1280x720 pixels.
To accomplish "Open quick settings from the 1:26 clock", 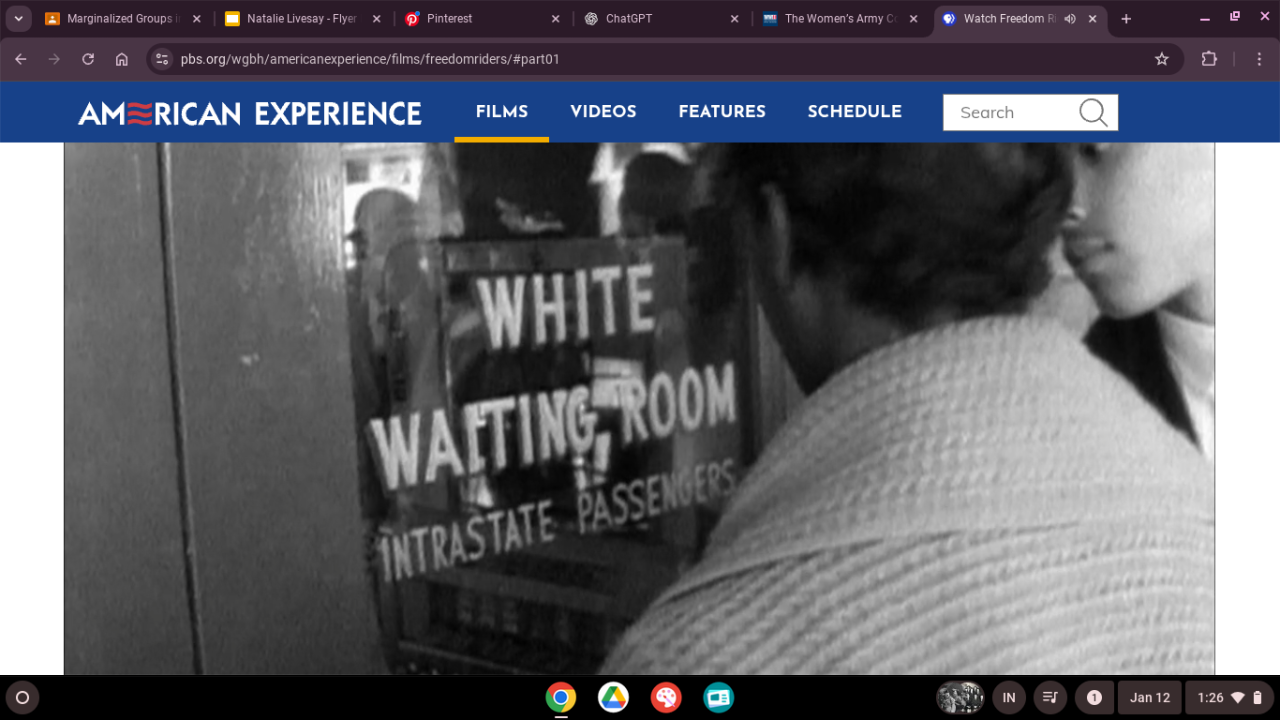I will tap(1230, 697).
